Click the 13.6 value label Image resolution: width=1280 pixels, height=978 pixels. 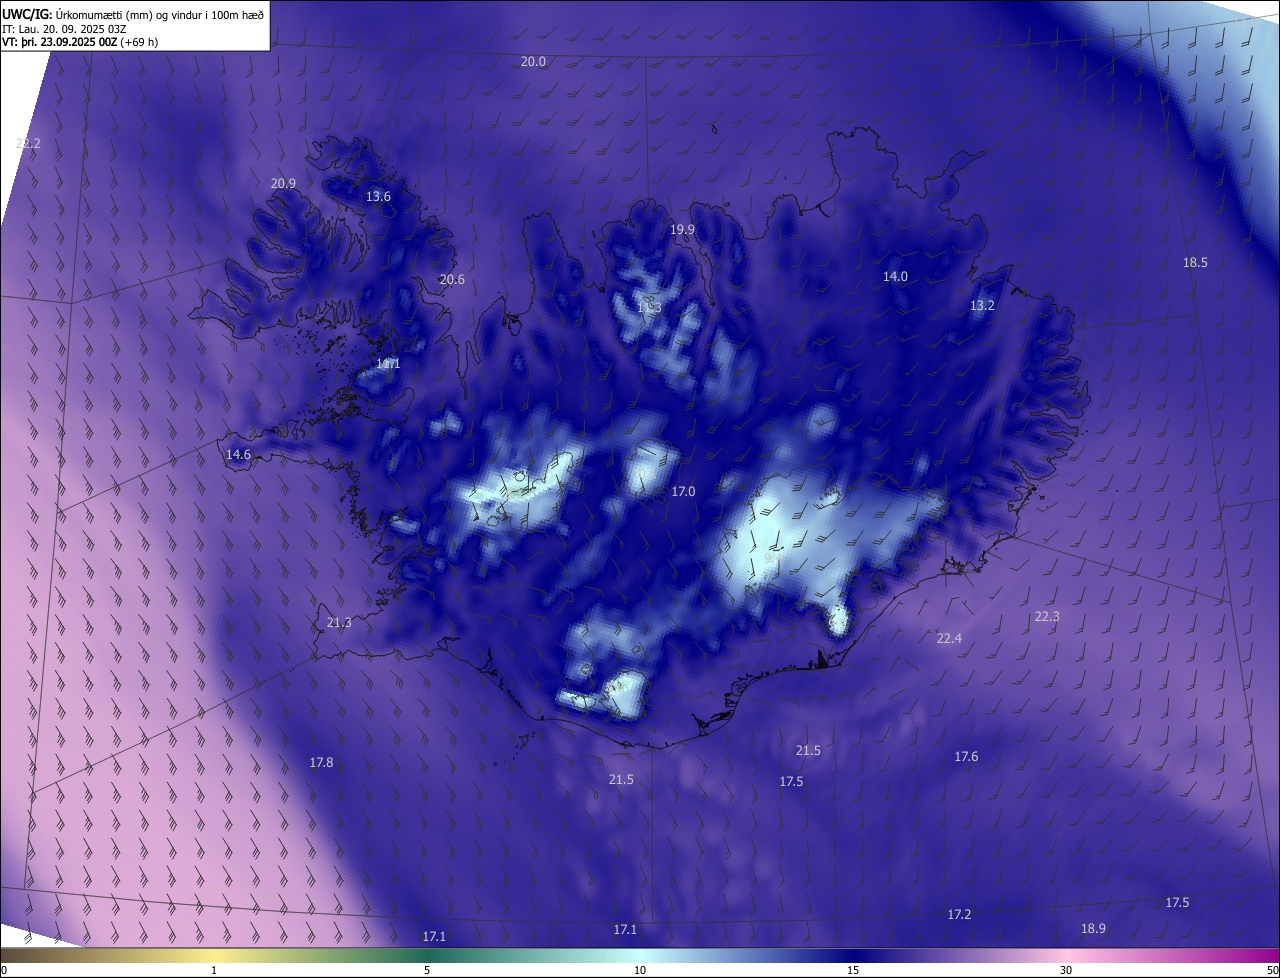click(378, 197)
